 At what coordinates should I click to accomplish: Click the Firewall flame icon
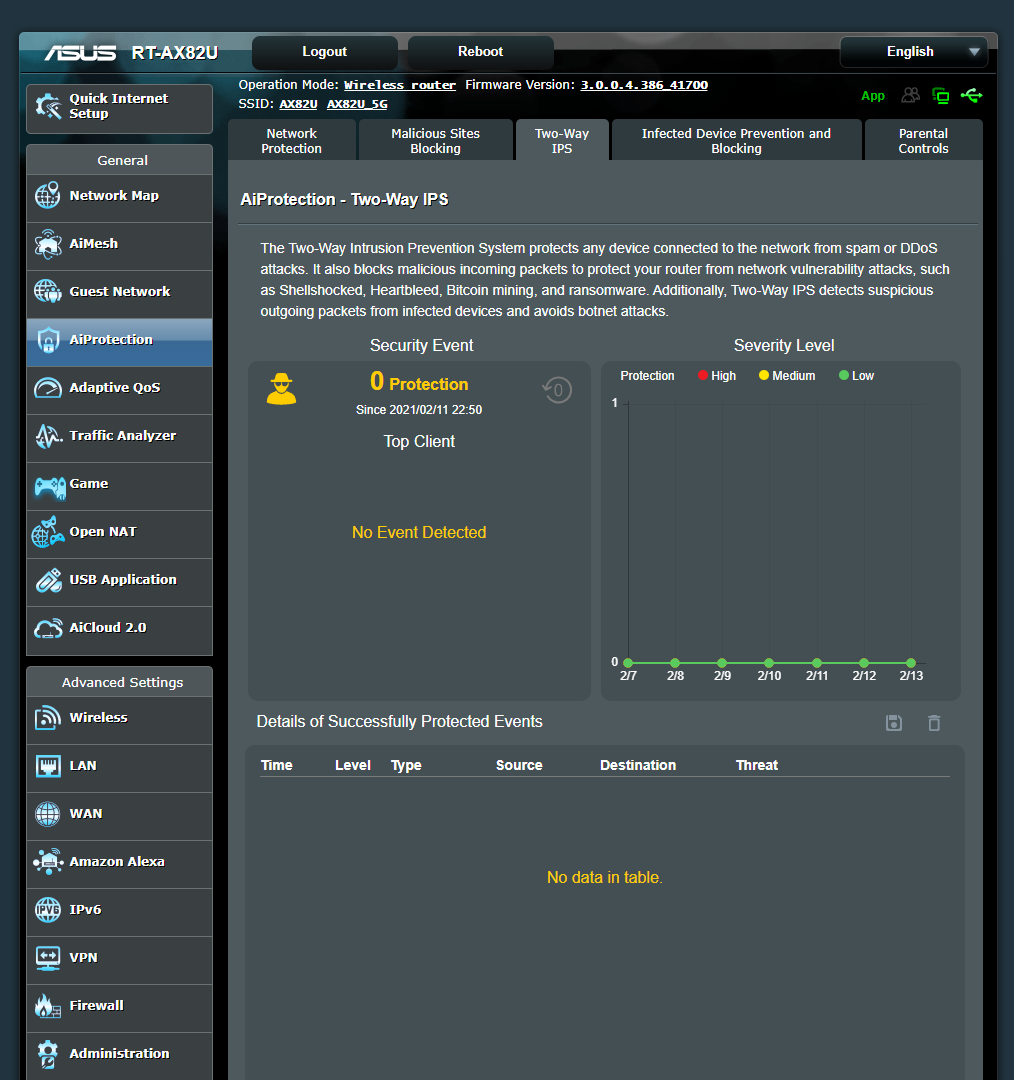click(48, 1006)
